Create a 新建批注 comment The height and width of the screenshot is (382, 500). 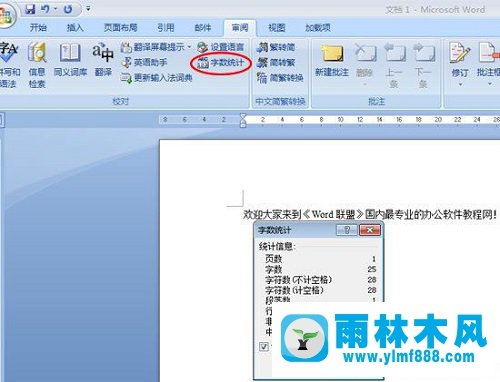(332, 60)
